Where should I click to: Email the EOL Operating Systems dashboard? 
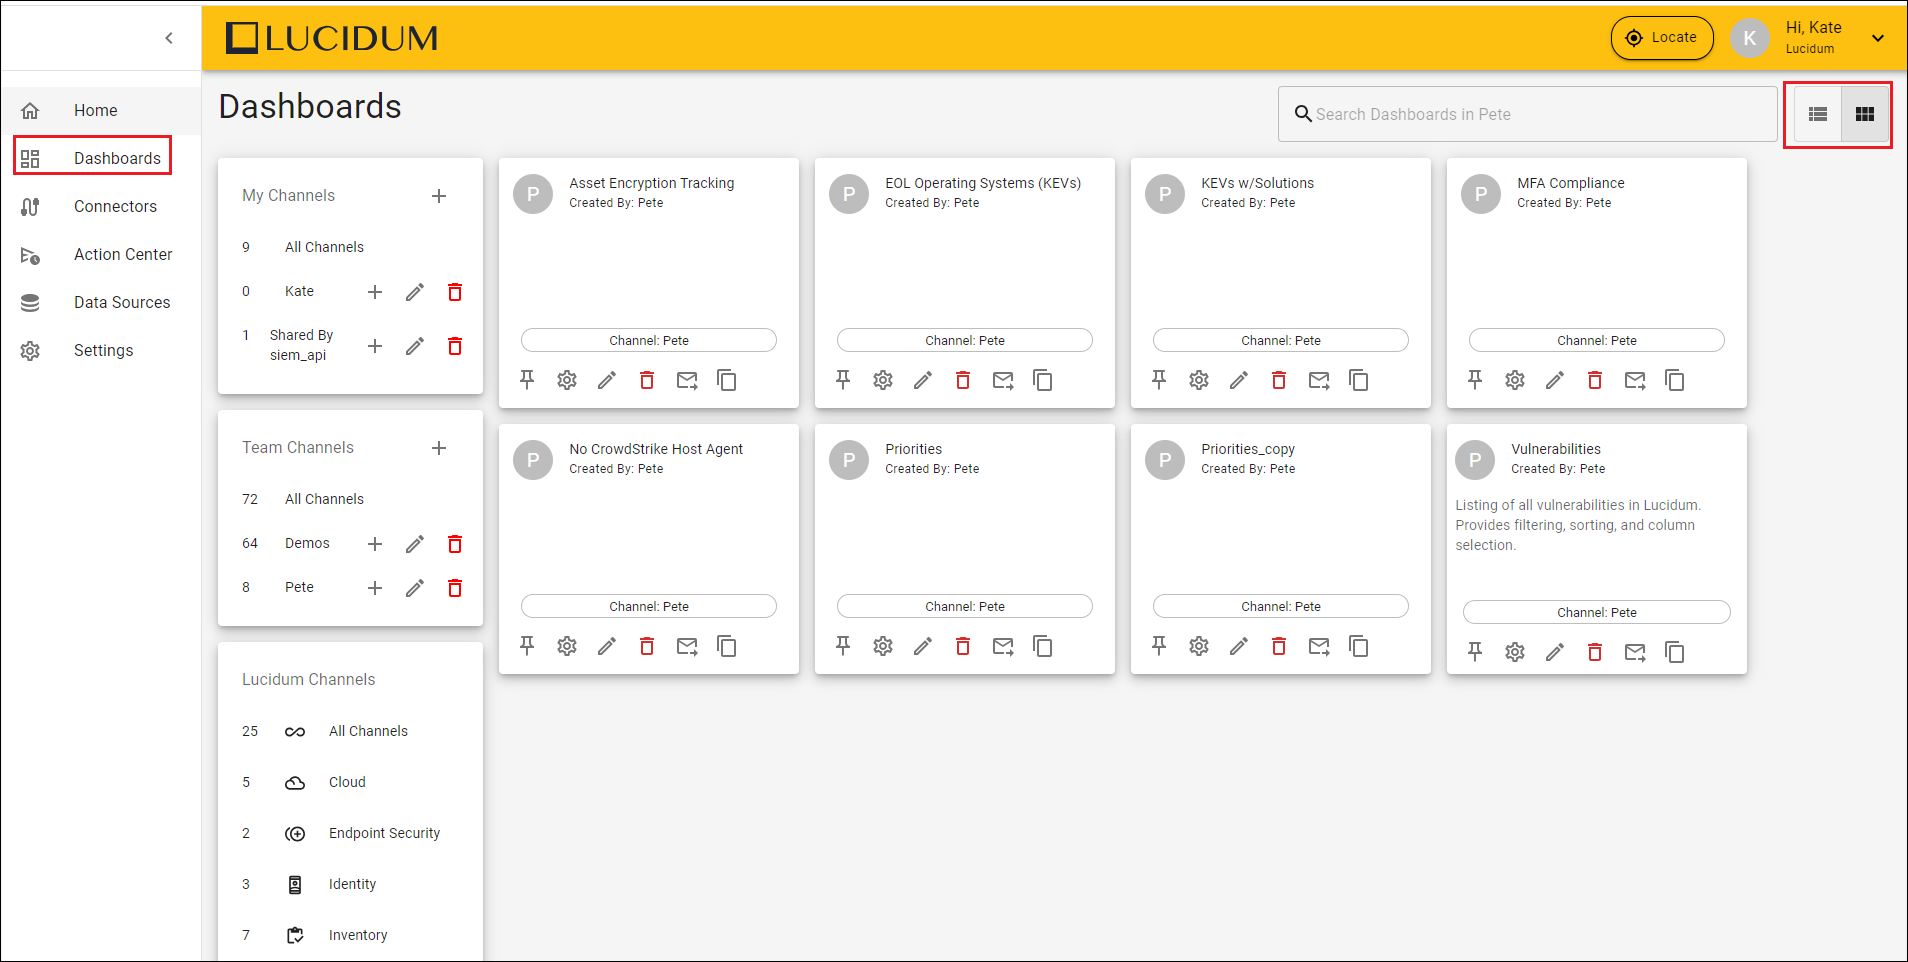[1003, 380]
